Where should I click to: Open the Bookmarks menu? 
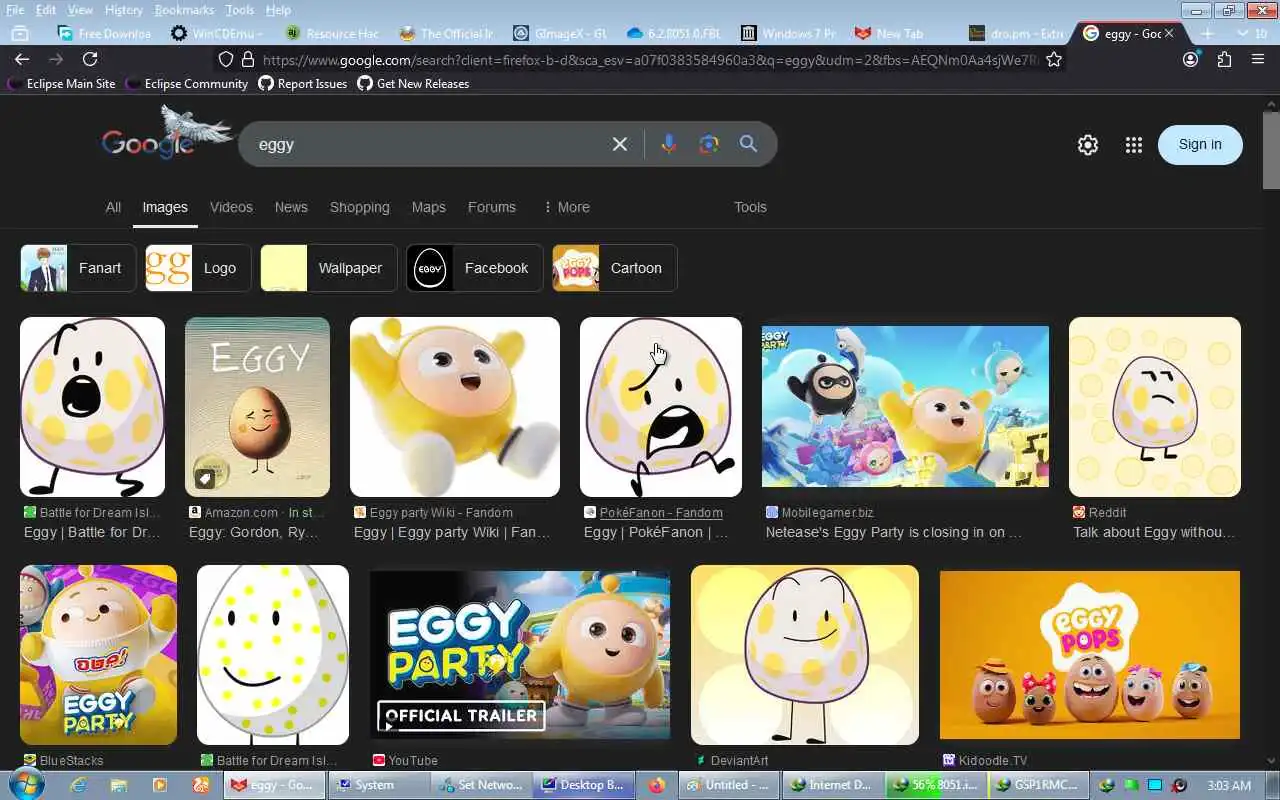tap(184, 10)
